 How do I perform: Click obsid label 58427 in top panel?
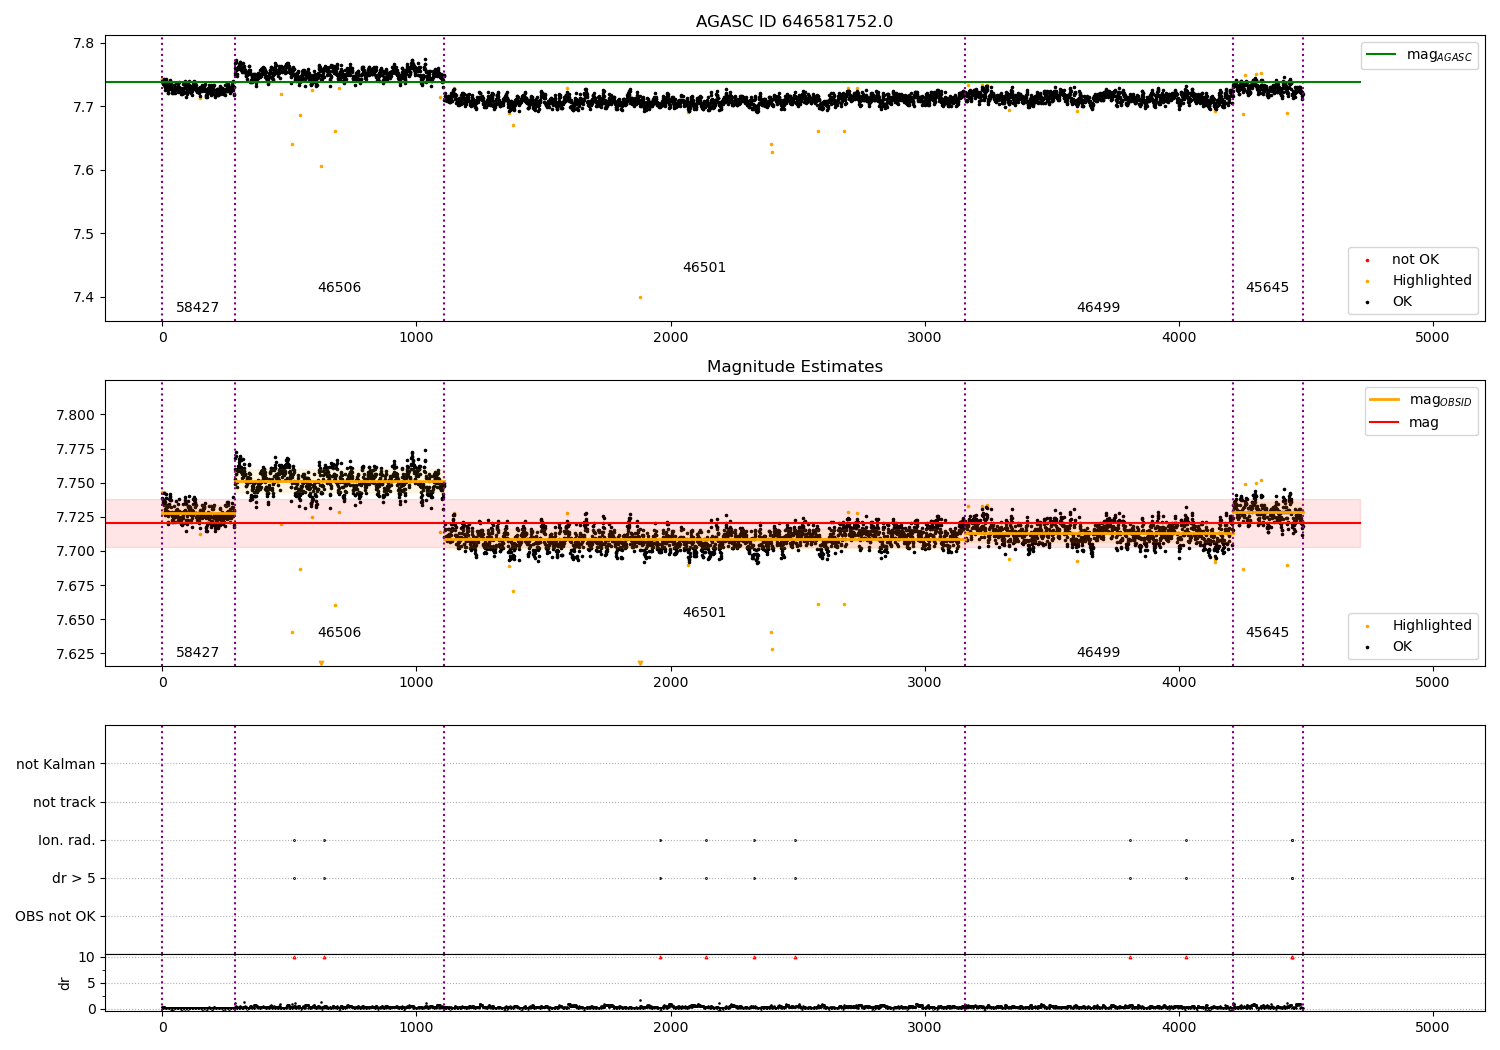[x=197, y=308]
